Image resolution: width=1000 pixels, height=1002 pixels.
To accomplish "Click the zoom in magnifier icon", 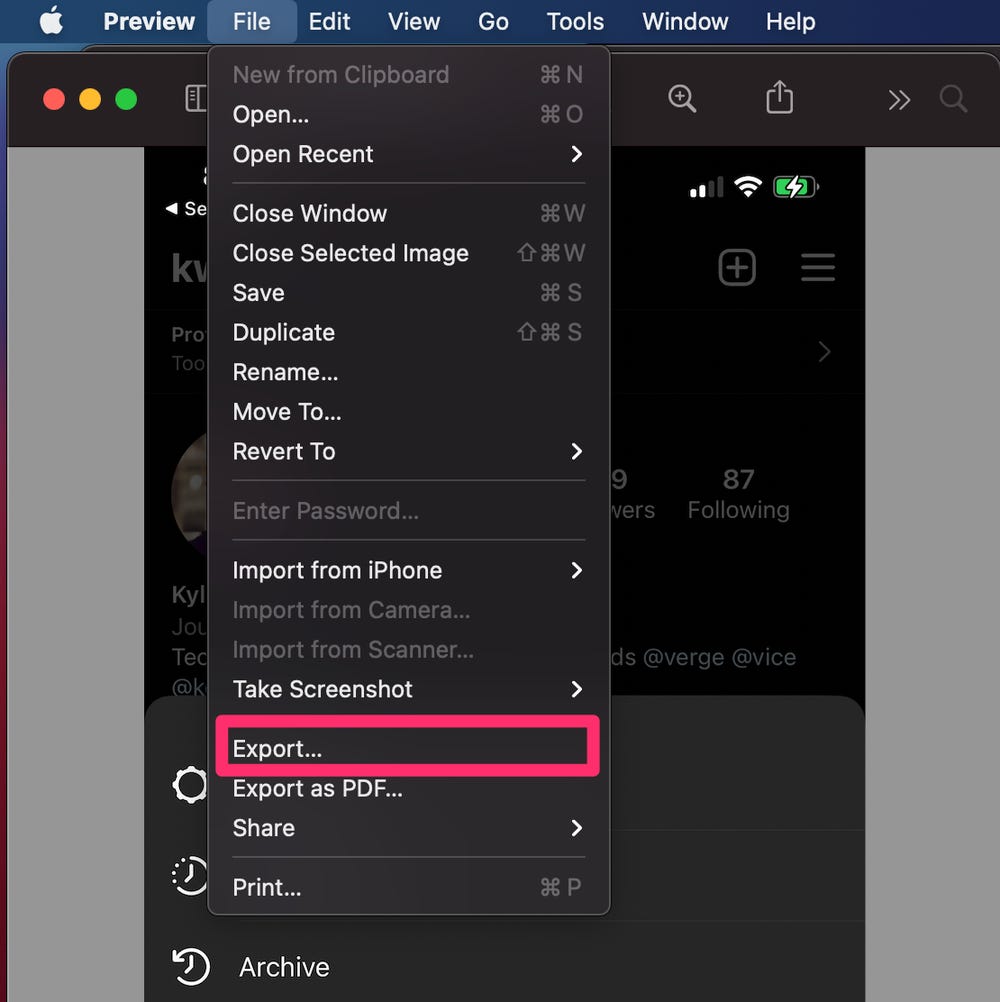I will tap(682, 99).
